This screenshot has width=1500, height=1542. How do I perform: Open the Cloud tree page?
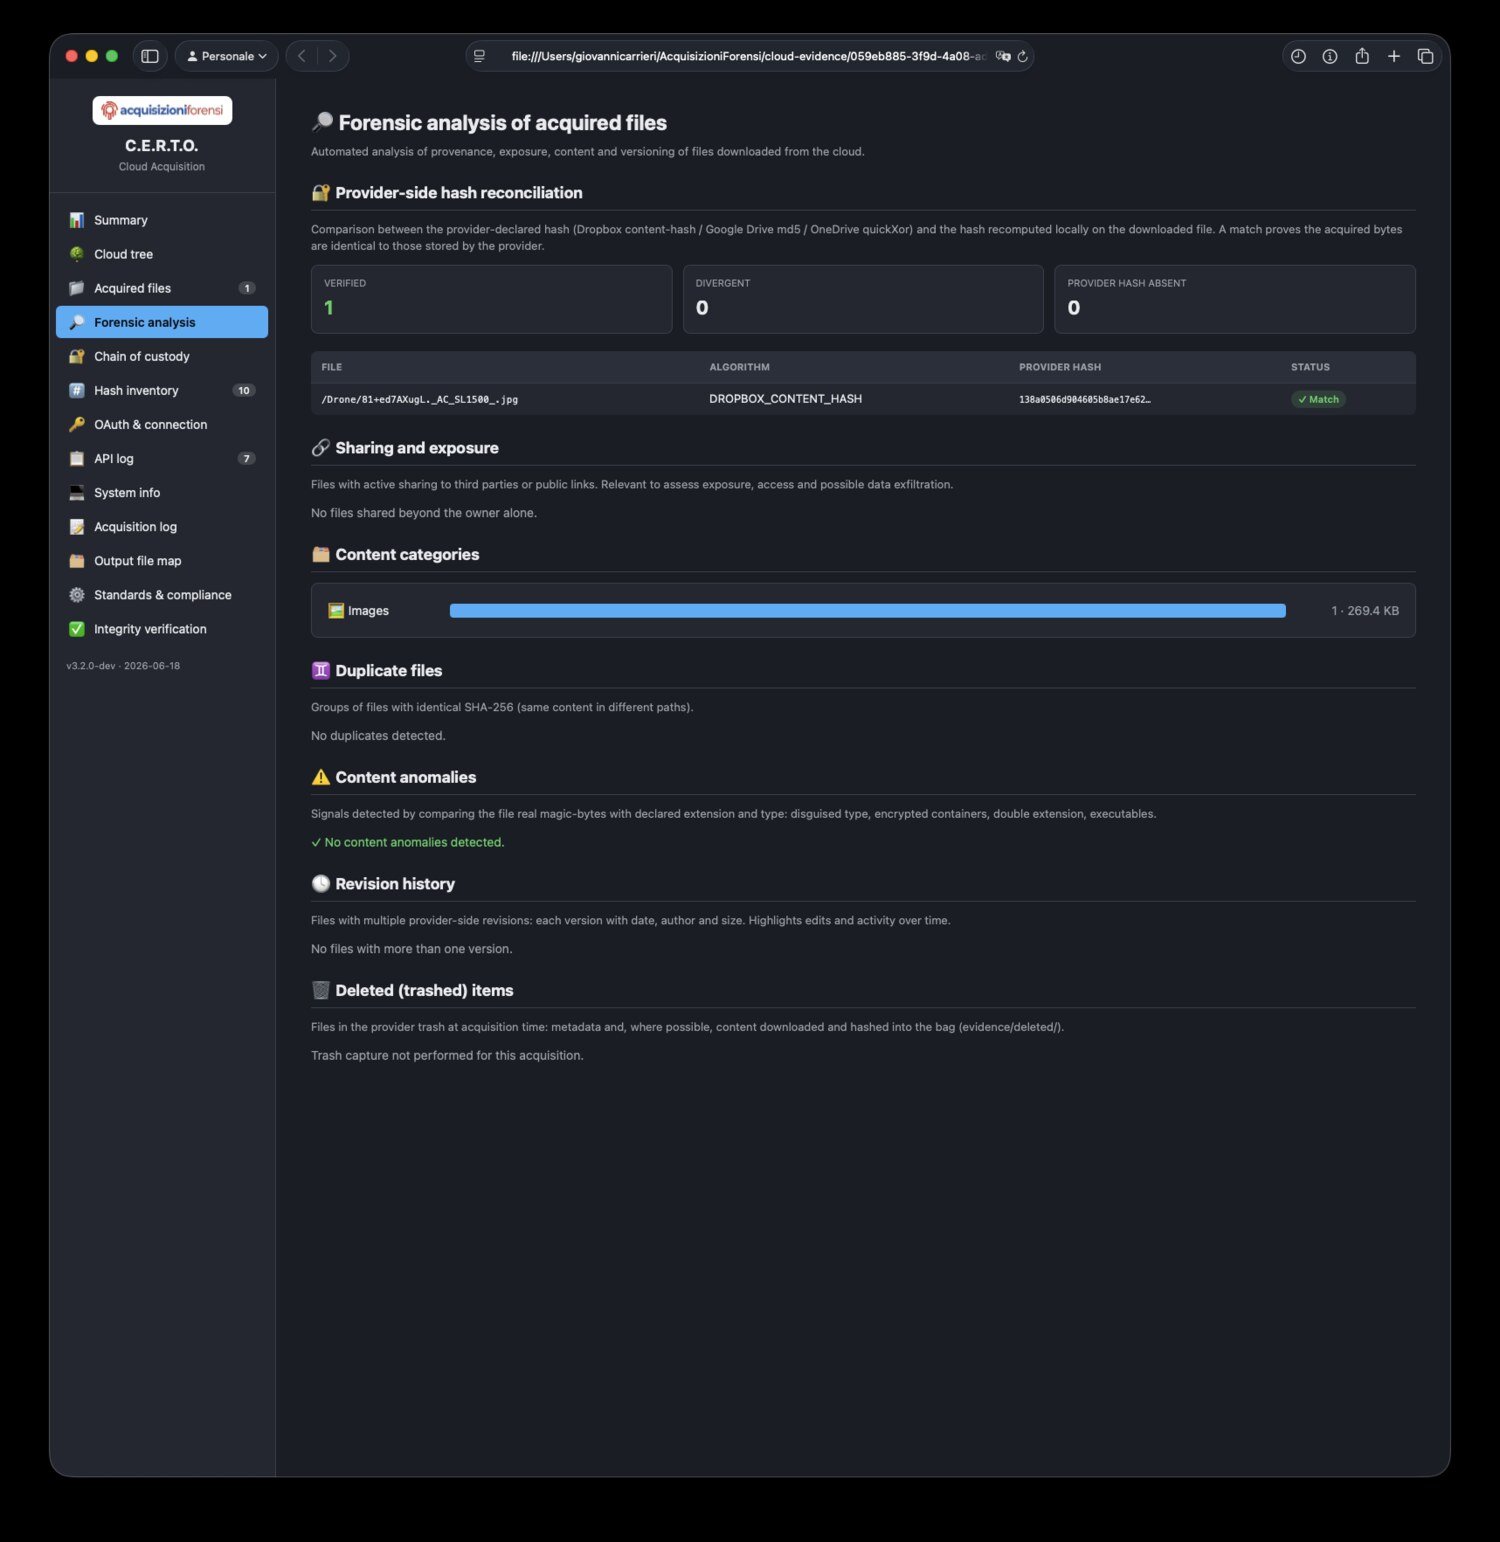pos(162,254)
